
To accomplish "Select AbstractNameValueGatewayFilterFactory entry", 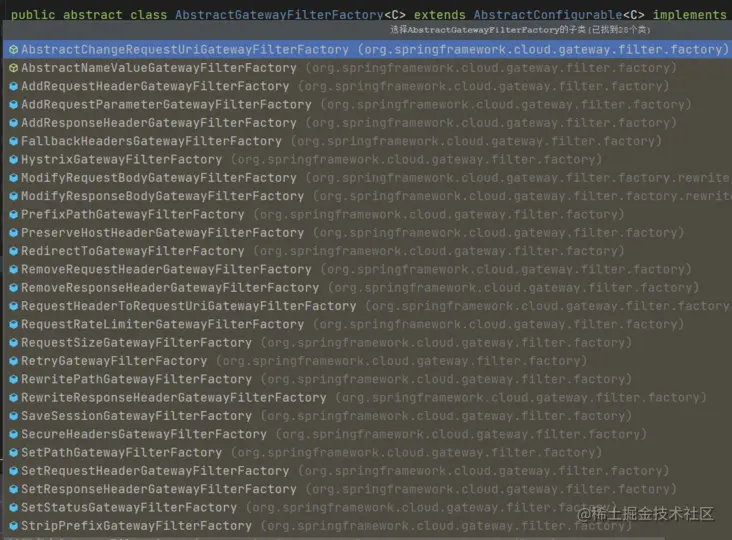I will [x=367, y=68].
